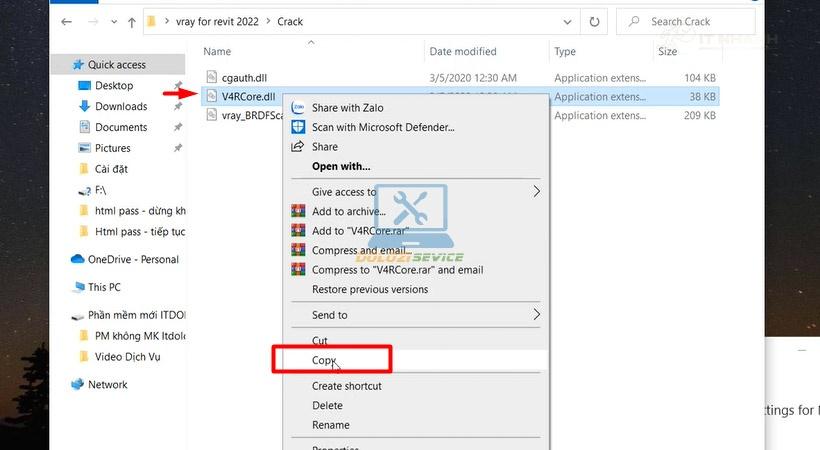Select the cgauth.dll file icon
The height and width of the screenshot is (450, 820).
[211, 77]
